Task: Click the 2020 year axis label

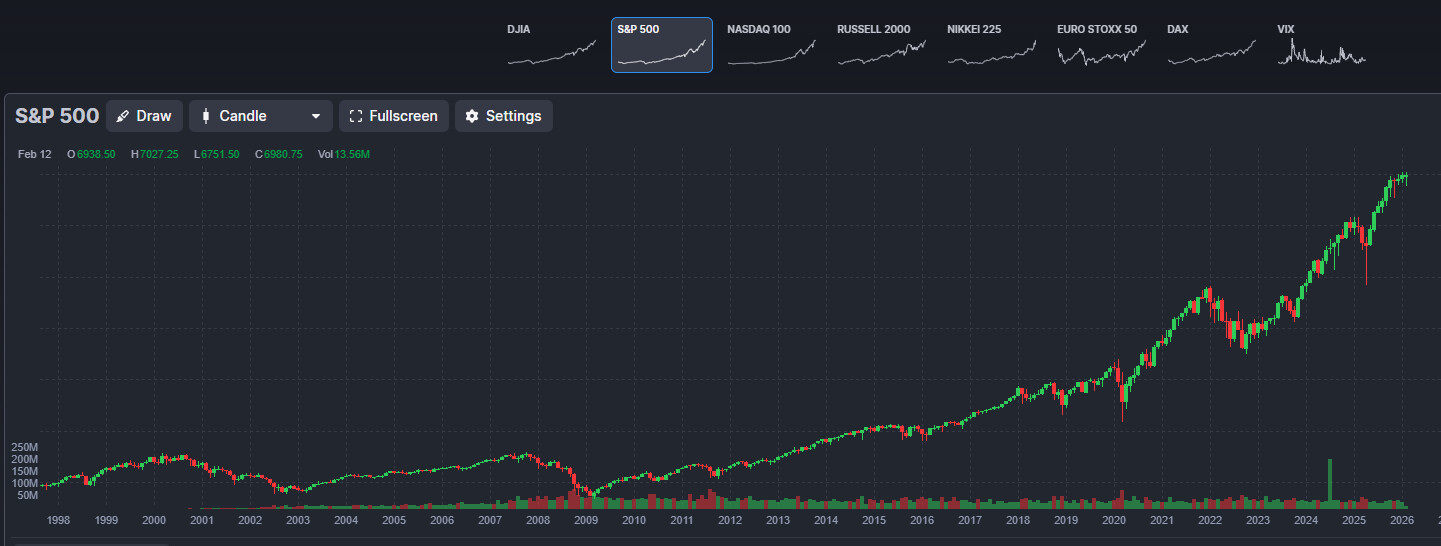Action: (1114, 520)
